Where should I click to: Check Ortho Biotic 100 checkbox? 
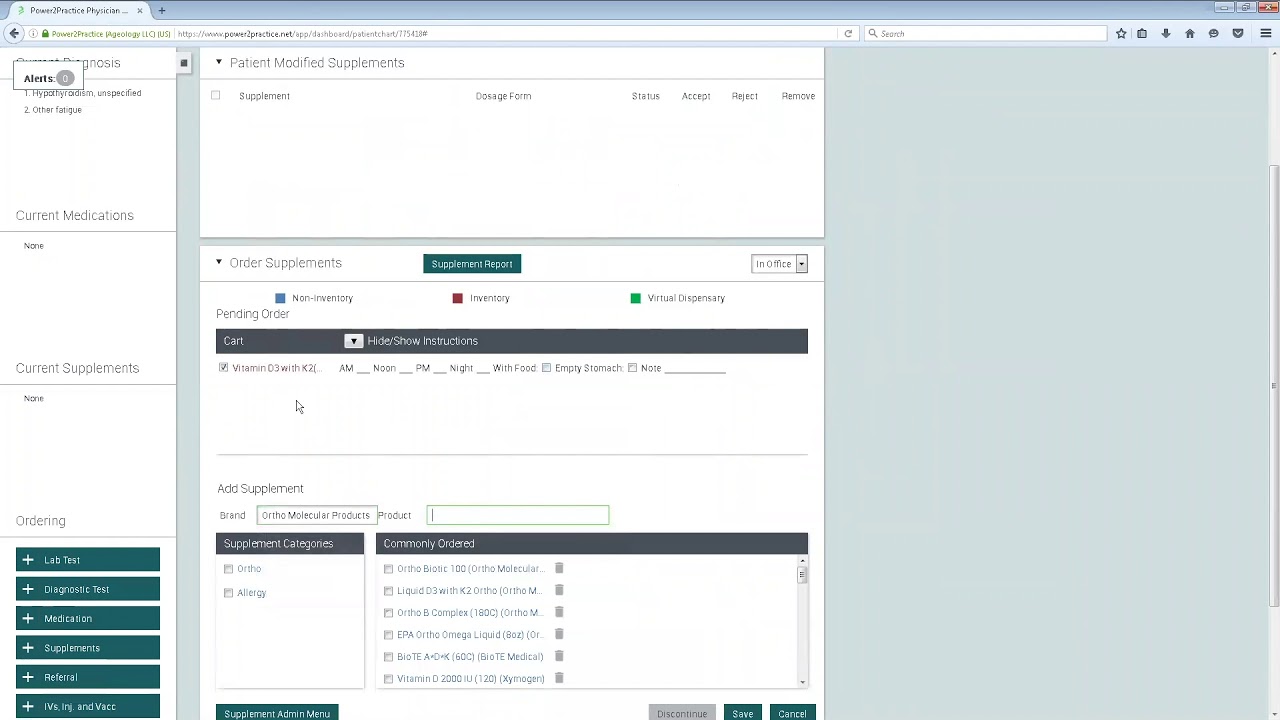click(388, 569)
